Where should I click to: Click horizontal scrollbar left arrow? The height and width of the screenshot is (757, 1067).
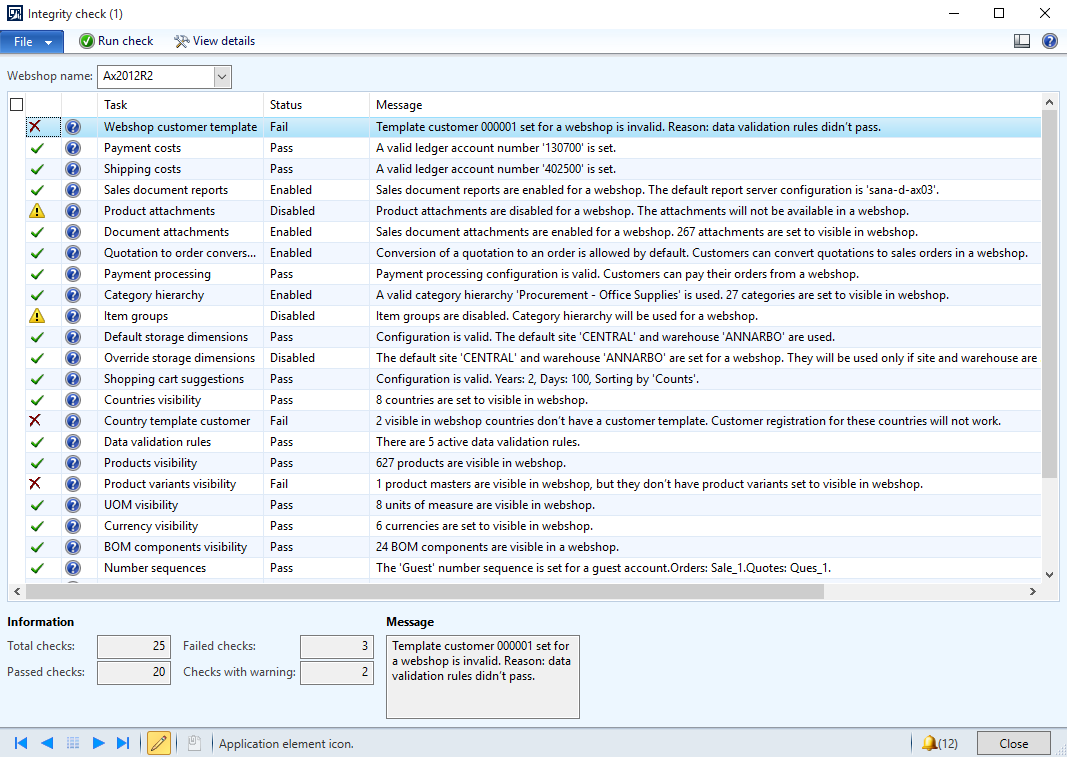click(x=17, y=592)
